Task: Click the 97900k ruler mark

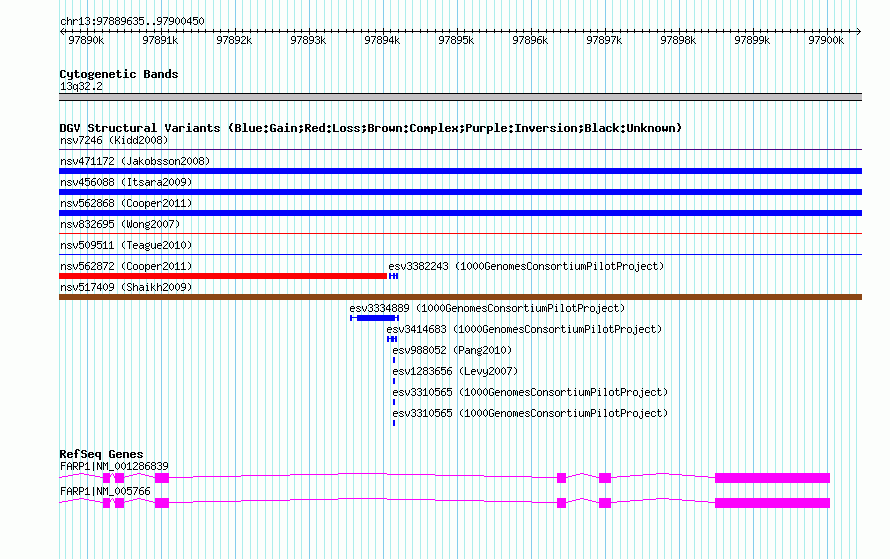Action: pyautogui.click(x=826, y=40)
